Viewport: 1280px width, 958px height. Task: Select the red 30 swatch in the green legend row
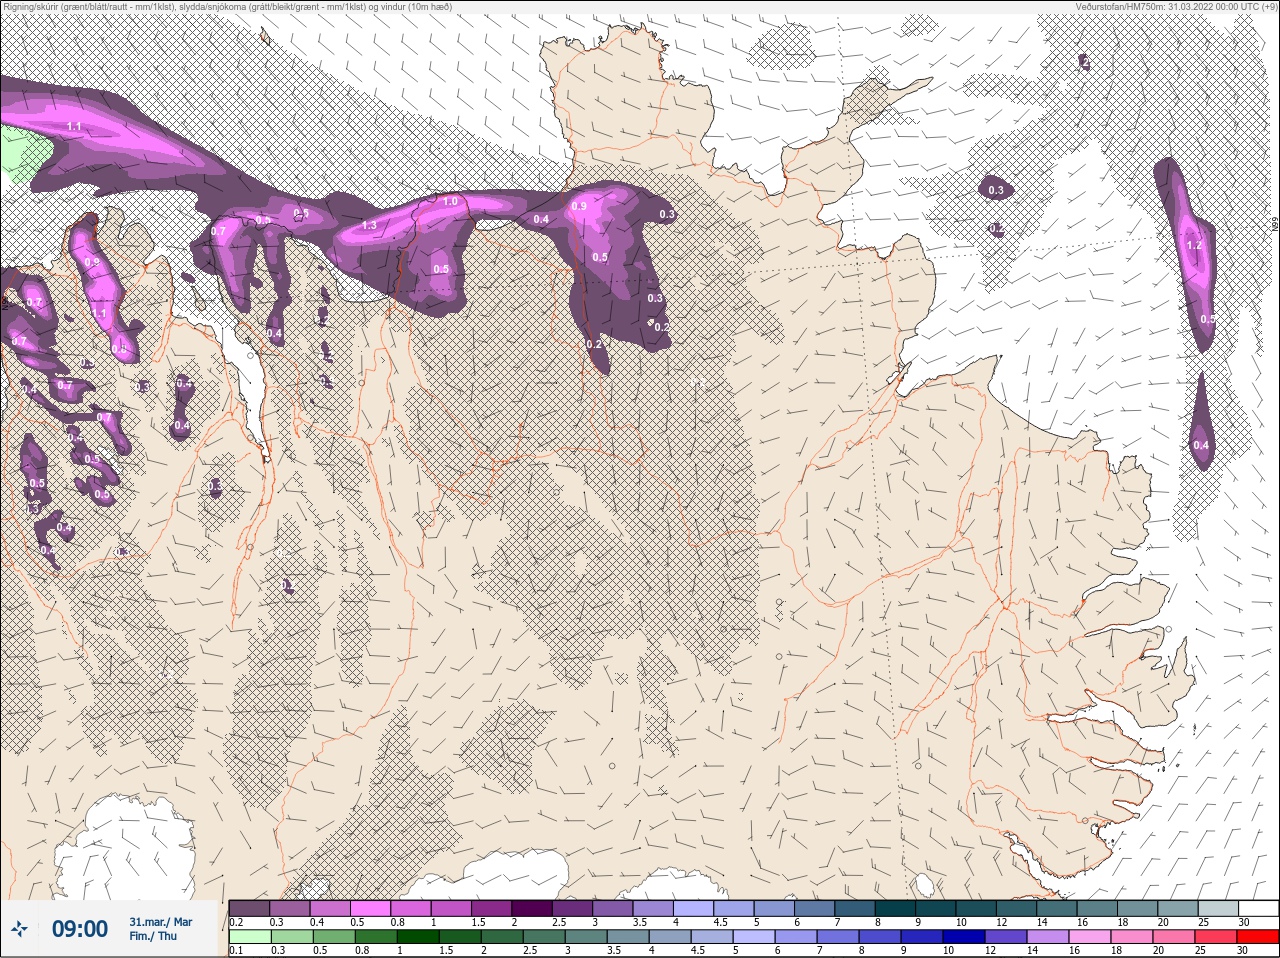pyautogui.click(x=1258, y=937)
